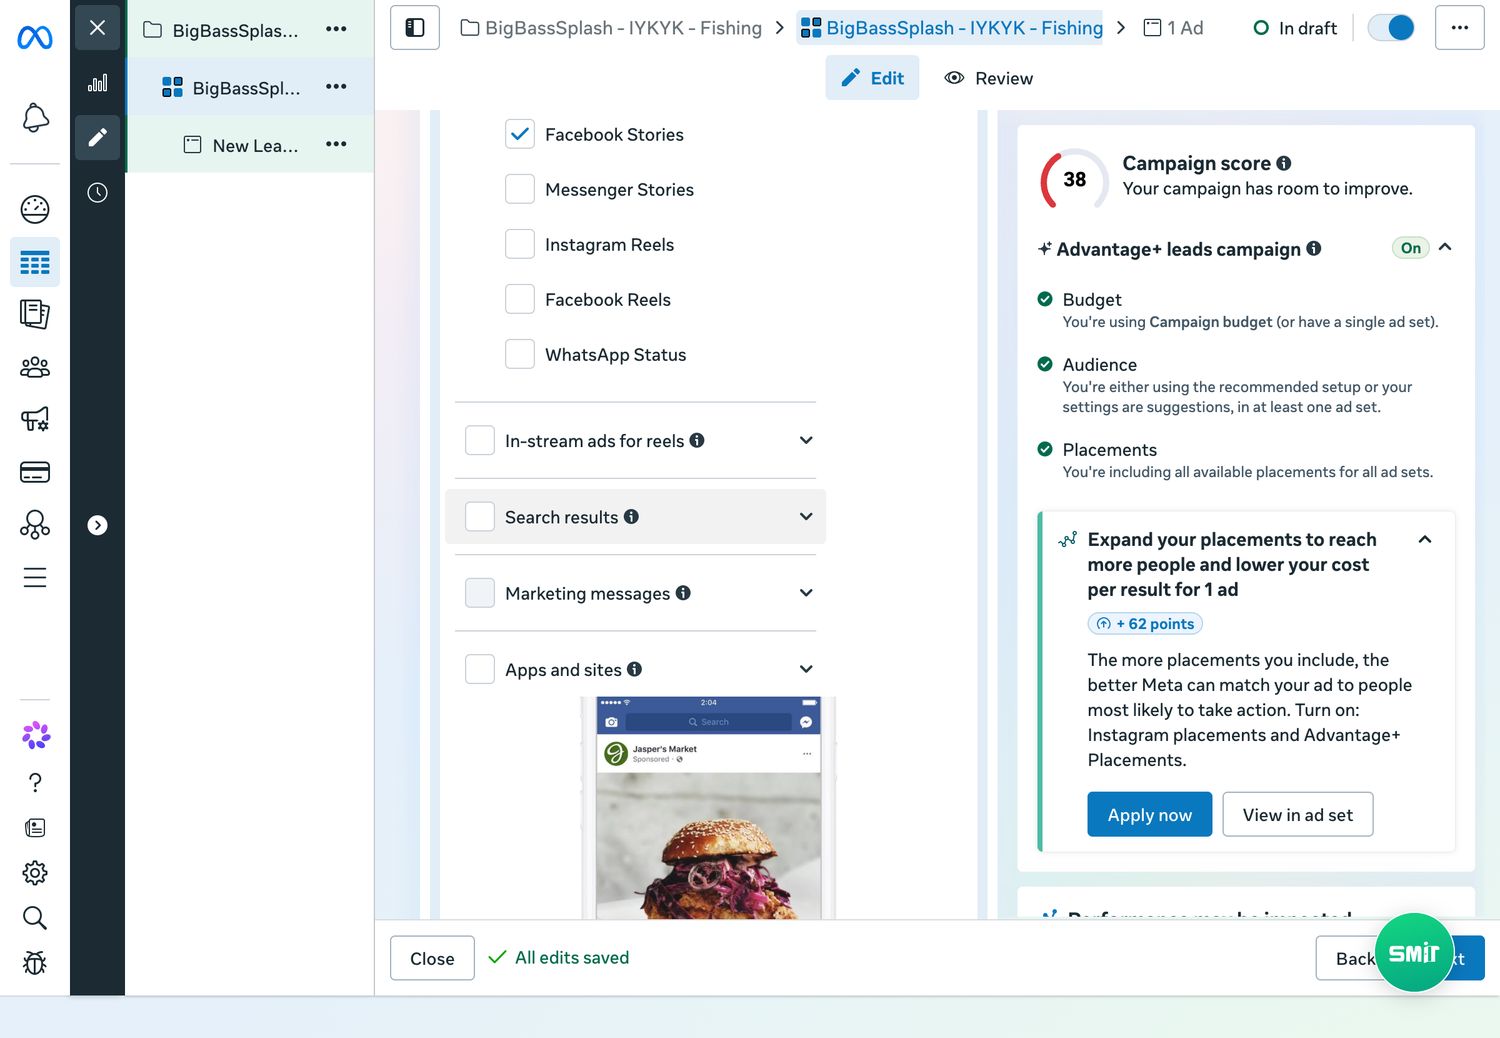This screenshot has height=1038, width=1500.
Task: Click the performance chart icon in the dark sidebar
Action: (x=97, y=83)
